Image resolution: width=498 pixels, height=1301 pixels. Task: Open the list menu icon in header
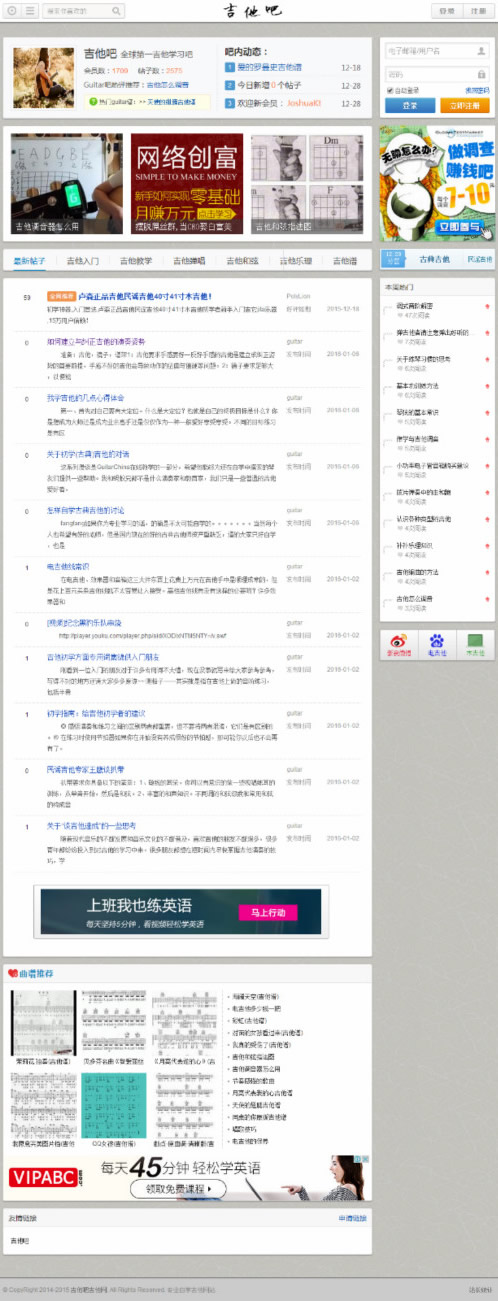click(x=28, y=11)
